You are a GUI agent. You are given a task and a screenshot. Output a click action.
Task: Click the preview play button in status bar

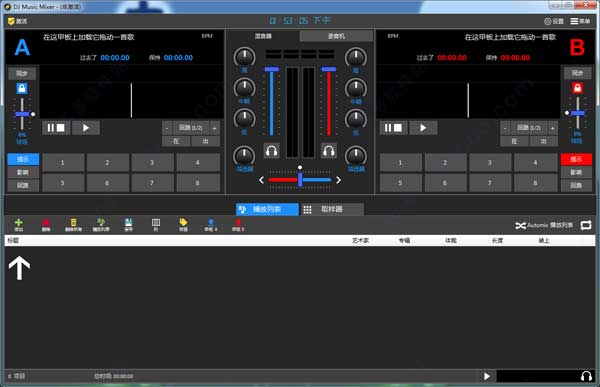487,376
